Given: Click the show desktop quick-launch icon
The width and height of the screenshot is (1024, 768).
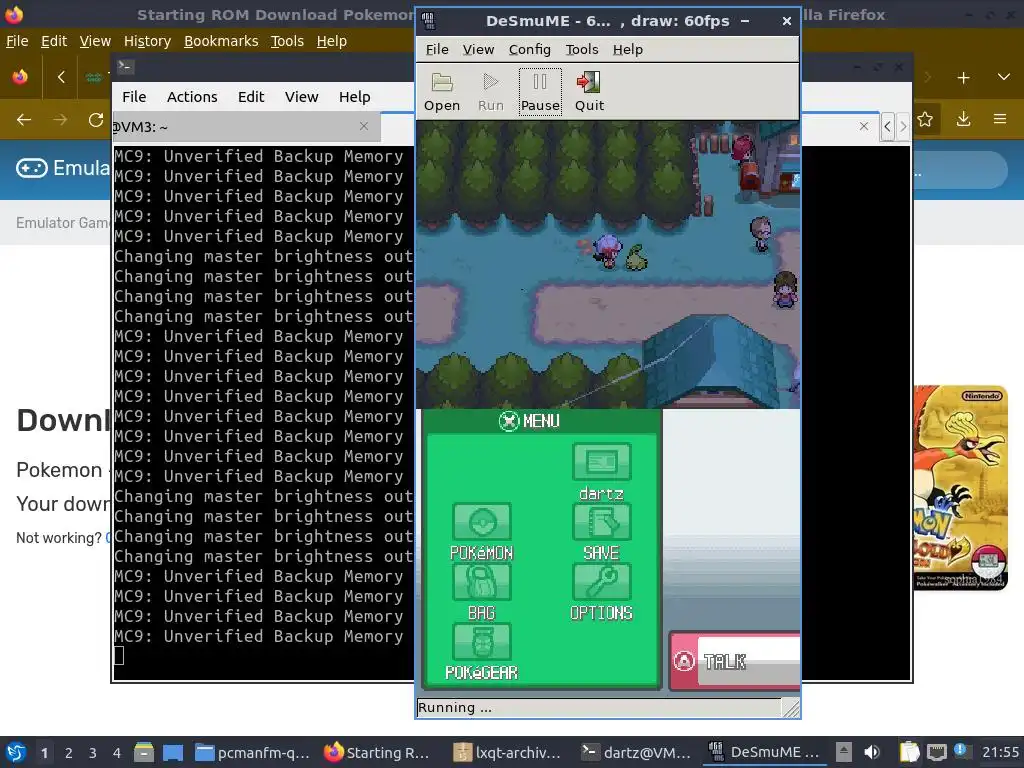Looking at the screenshot, I should (172, 753).
